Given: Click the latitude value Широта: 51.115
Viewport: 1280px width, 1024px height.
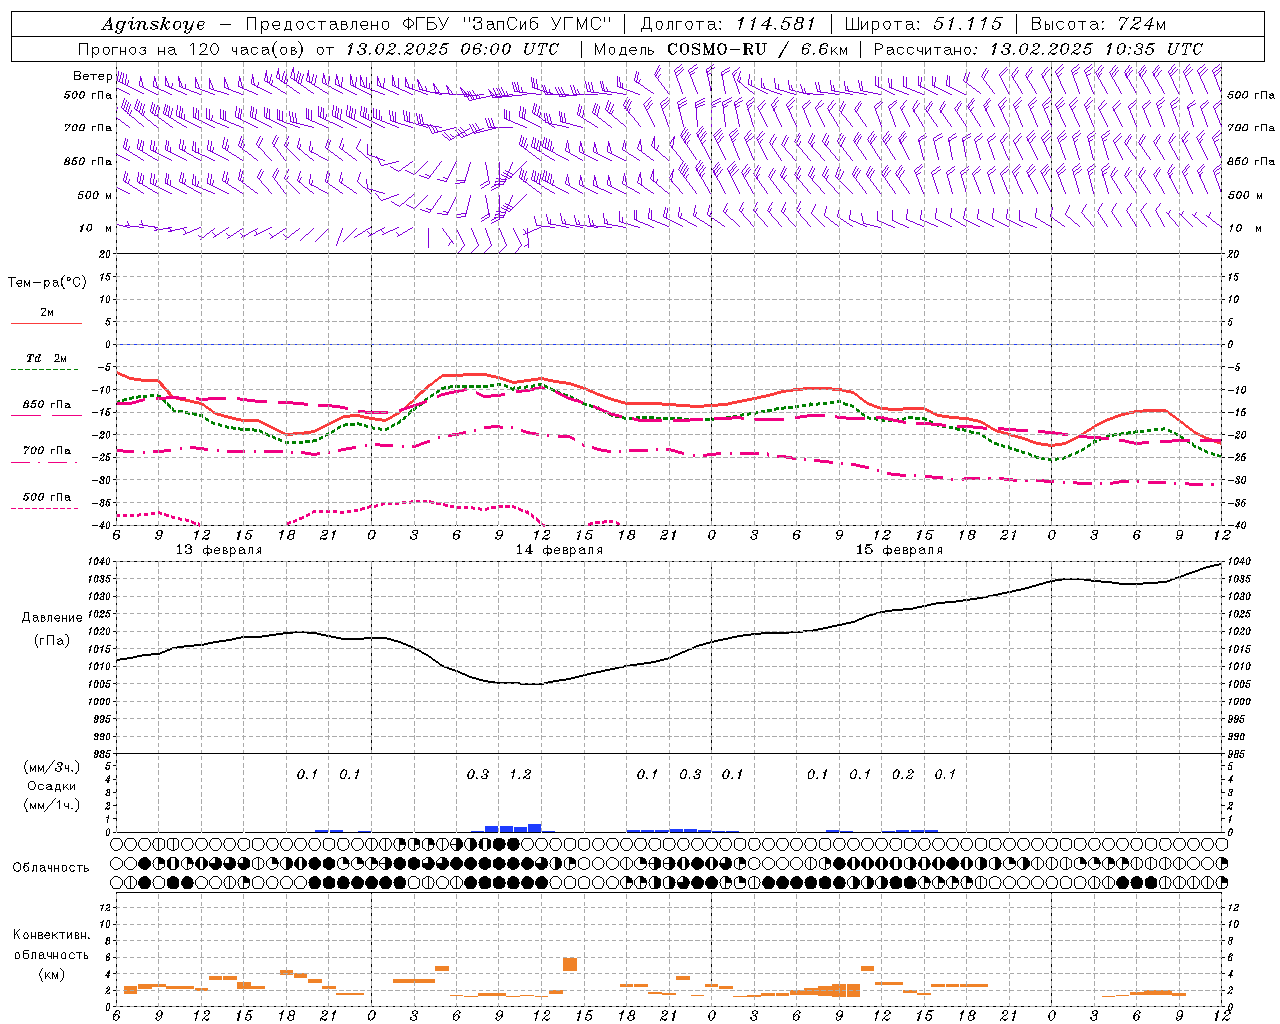Looking at the screenshot, I should click(923, 24).
